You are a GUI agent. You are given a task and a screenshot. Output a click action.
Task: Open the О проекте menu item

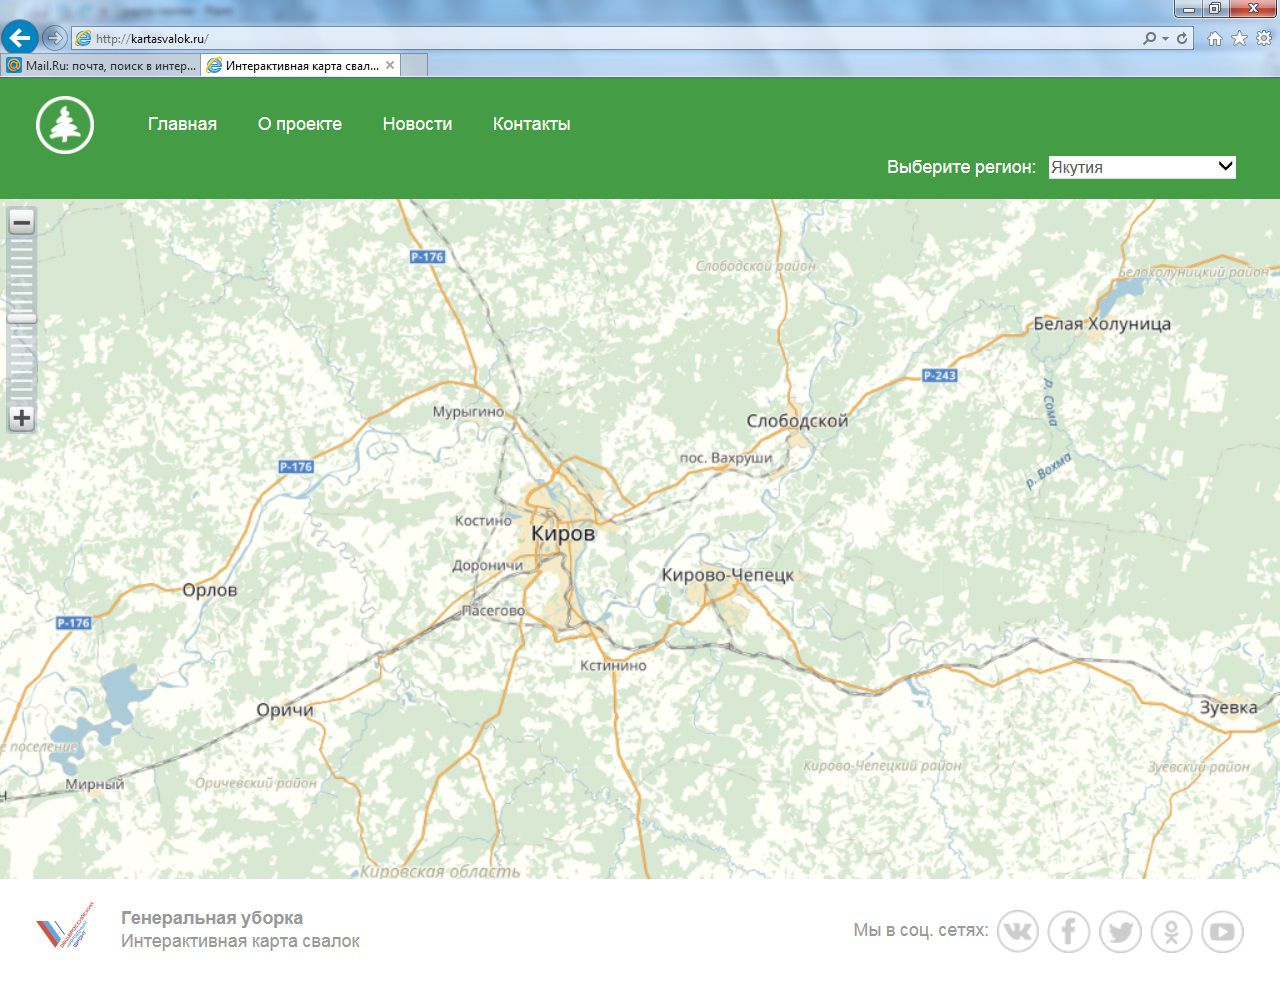(300, 124)
